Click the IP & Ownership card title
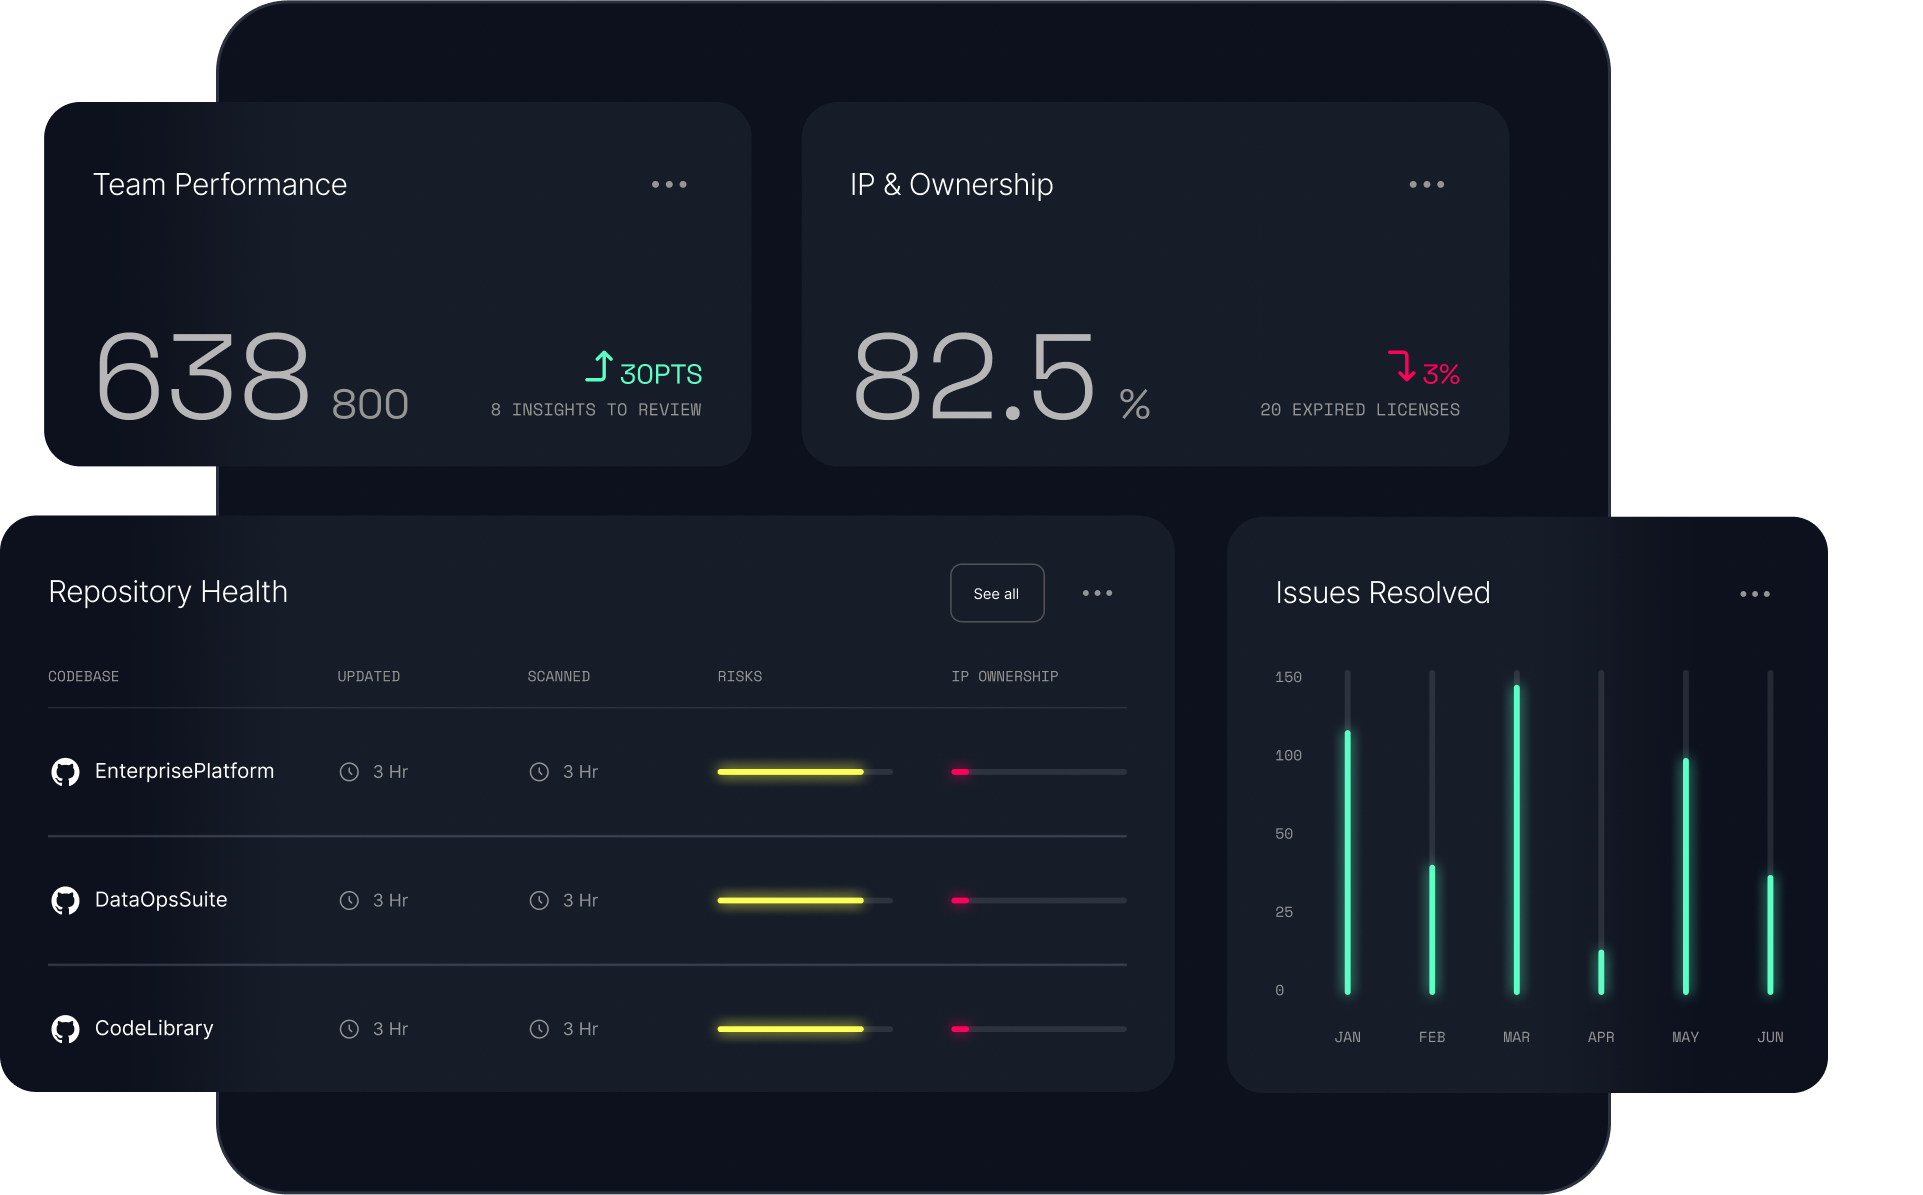The height and width of the screenshot is (1195, 1923). (x=952, y=185)
